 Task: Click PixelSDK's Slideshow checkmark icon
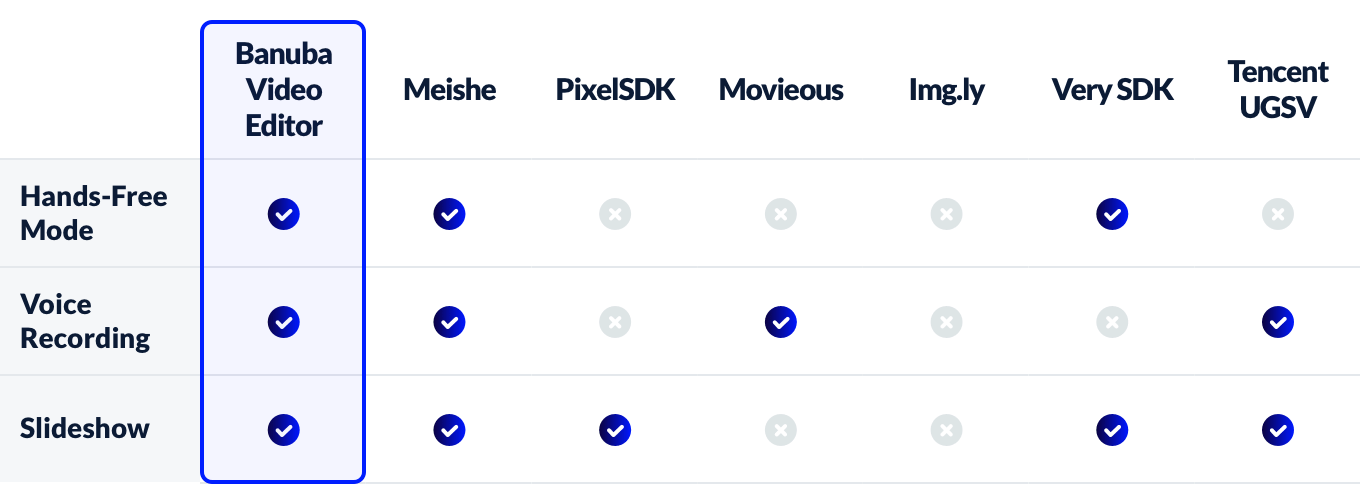pyautogui.click(x=615, y=429)
